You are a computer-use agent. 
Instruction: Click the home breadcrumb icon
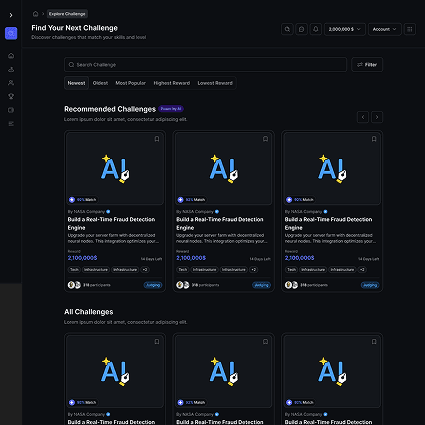[x=35, y=14]
